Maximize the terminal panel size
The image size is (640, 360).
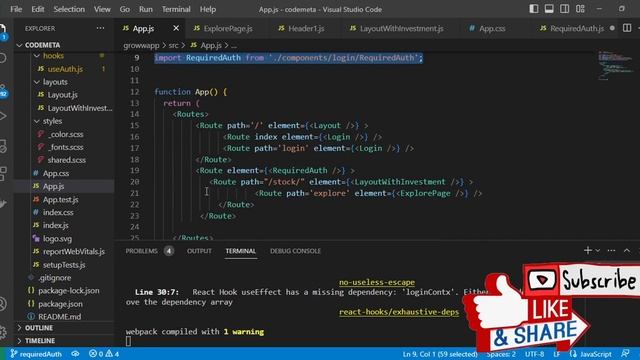coord(627,250)
